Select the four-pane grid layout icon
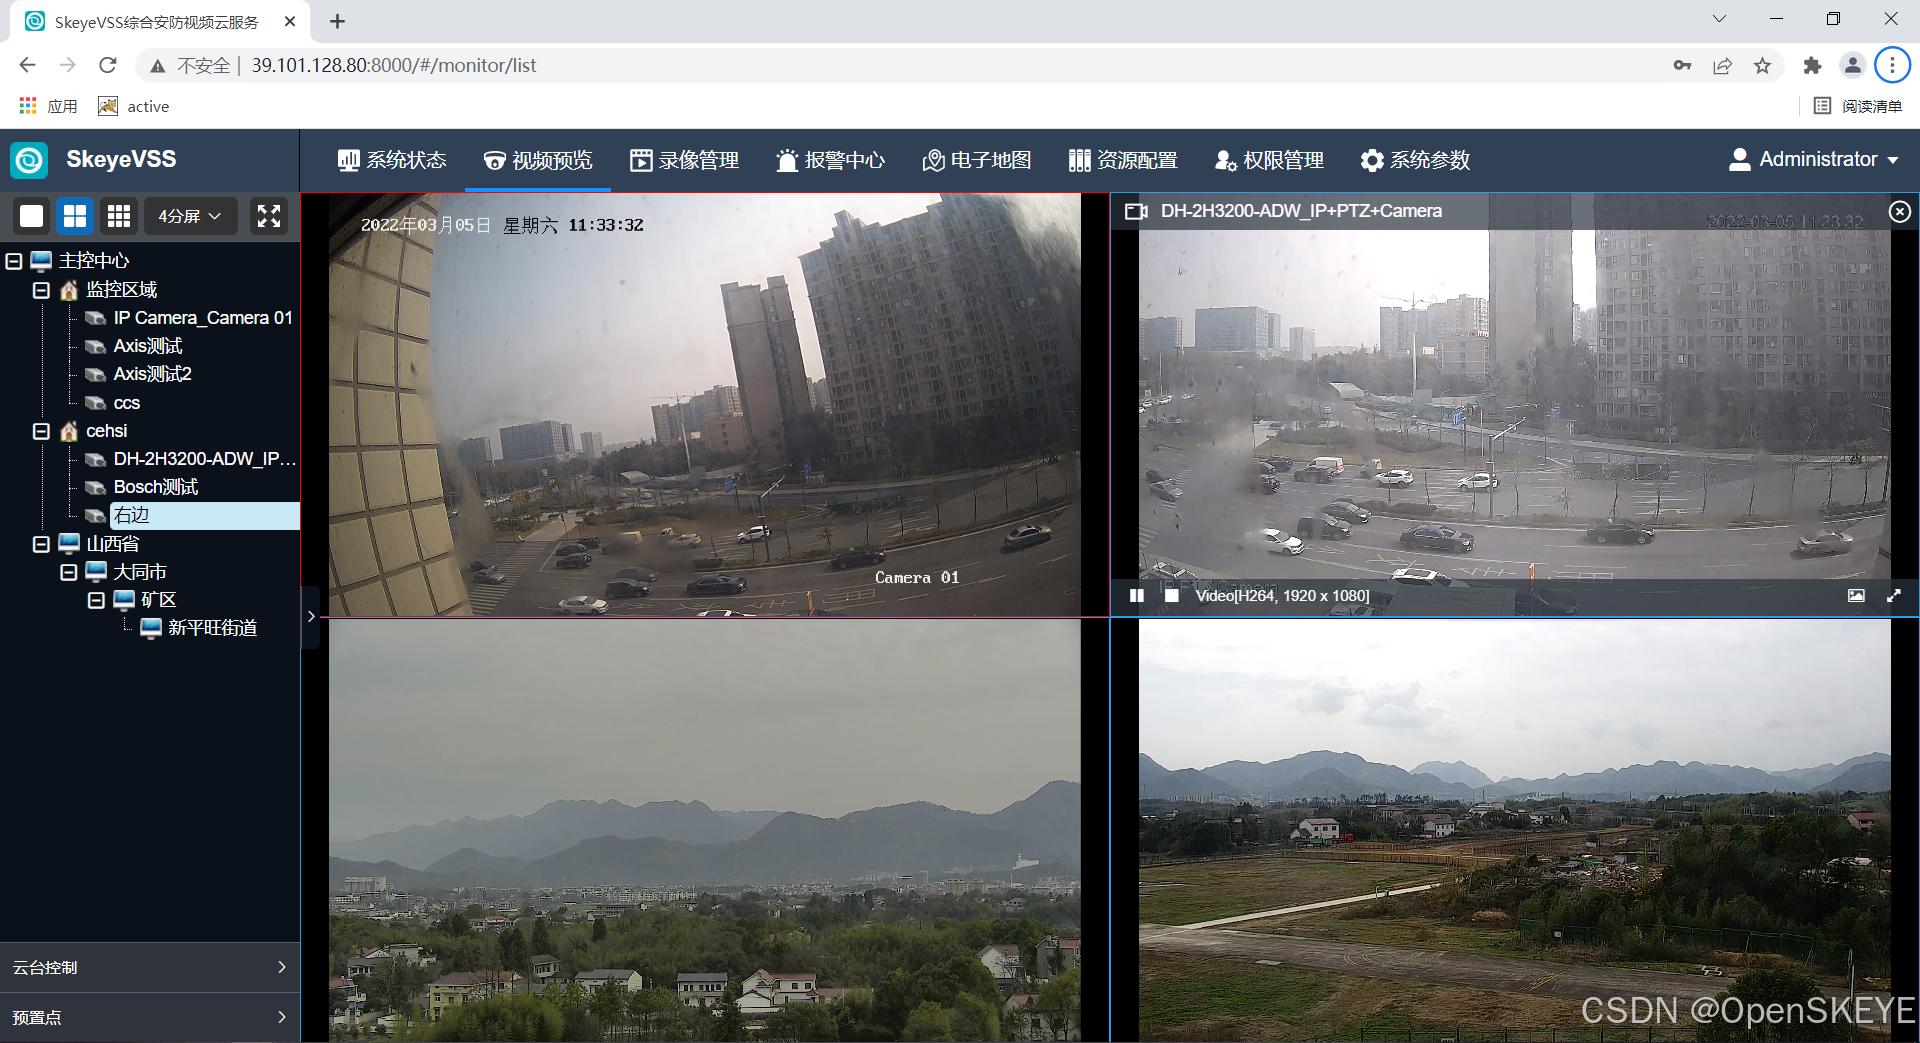Viewport: 1920px width, 1043px height. point(75,216)
